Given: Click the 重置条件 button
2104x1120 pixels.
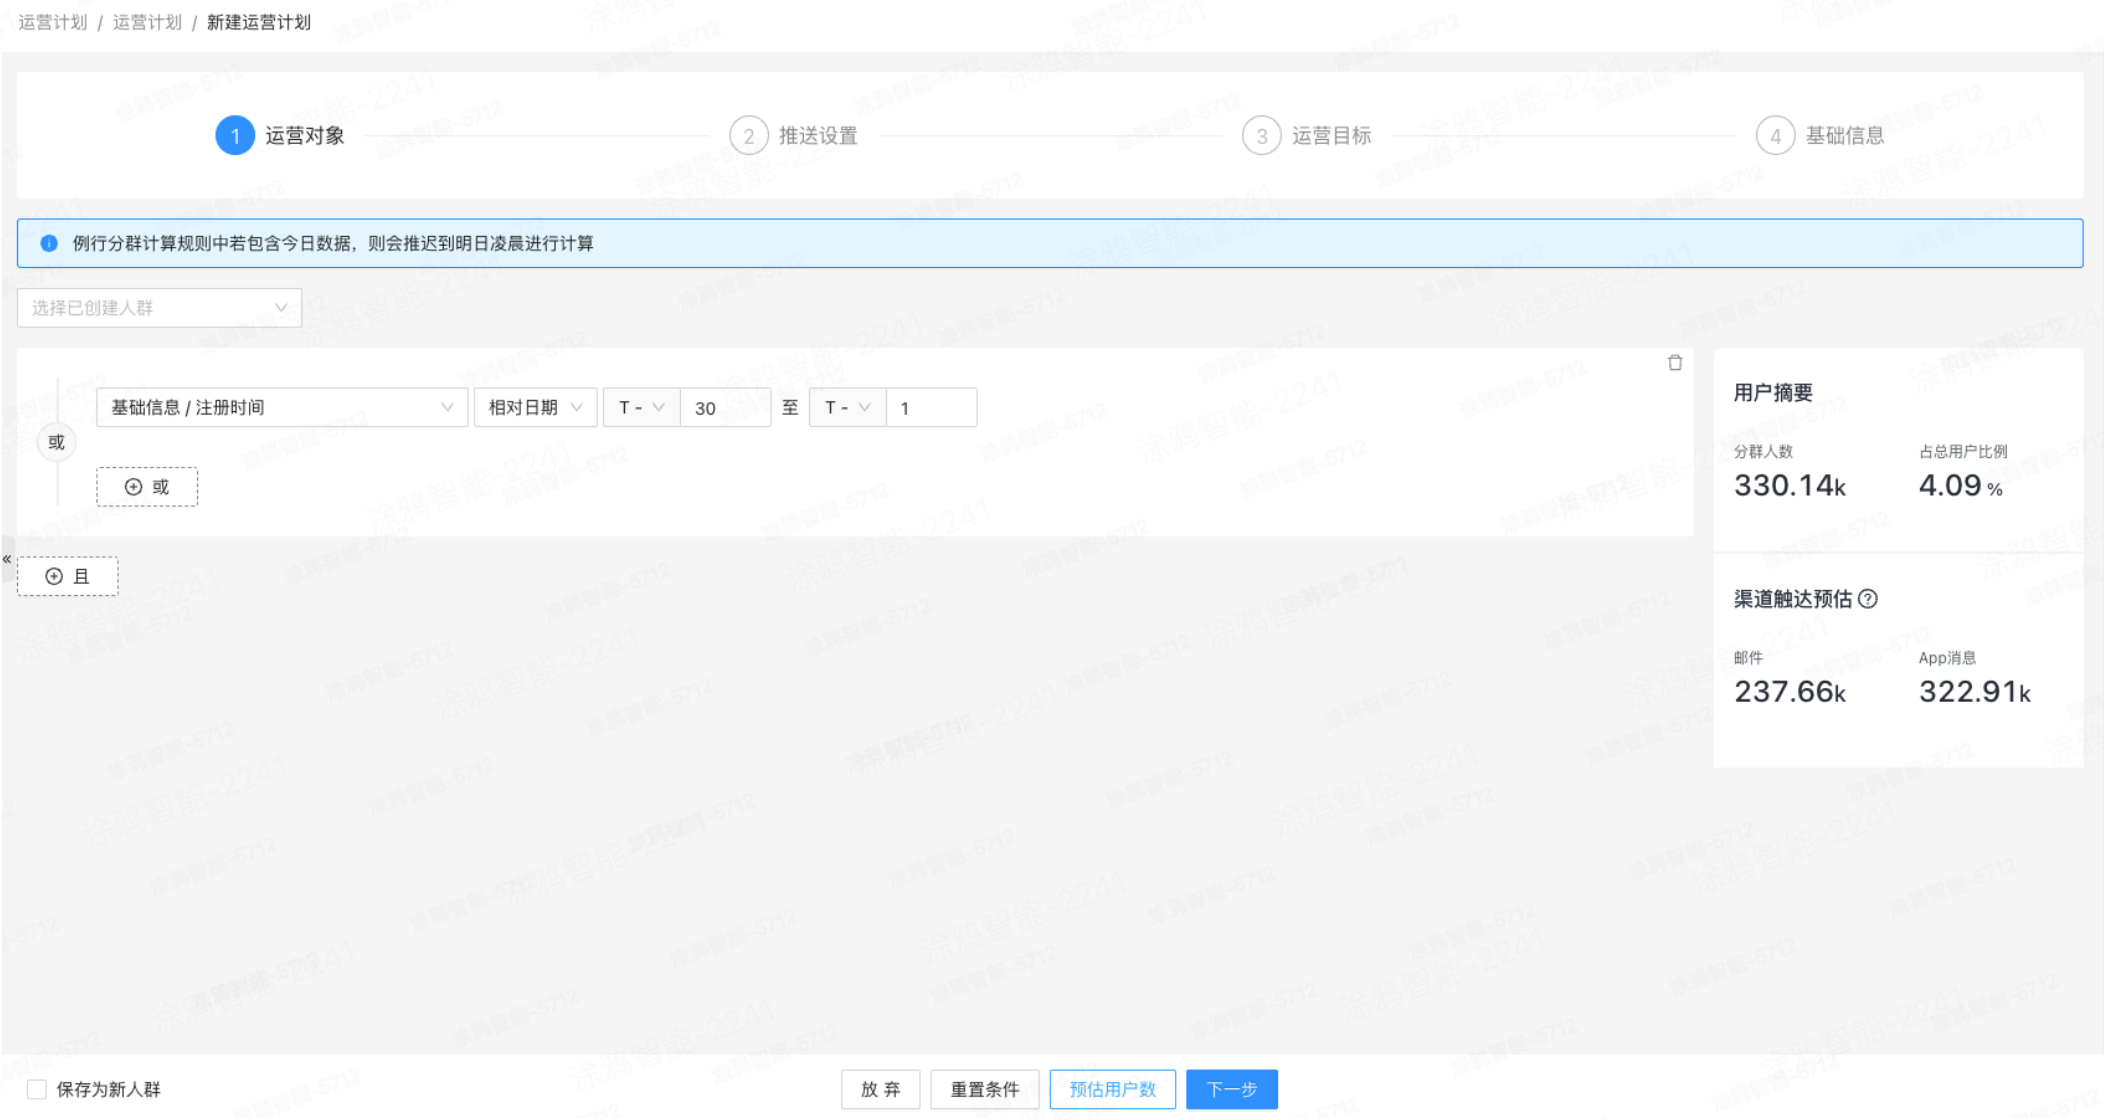Looking at the screenshot, I should pyautogui.click(x=985, y=1089).
